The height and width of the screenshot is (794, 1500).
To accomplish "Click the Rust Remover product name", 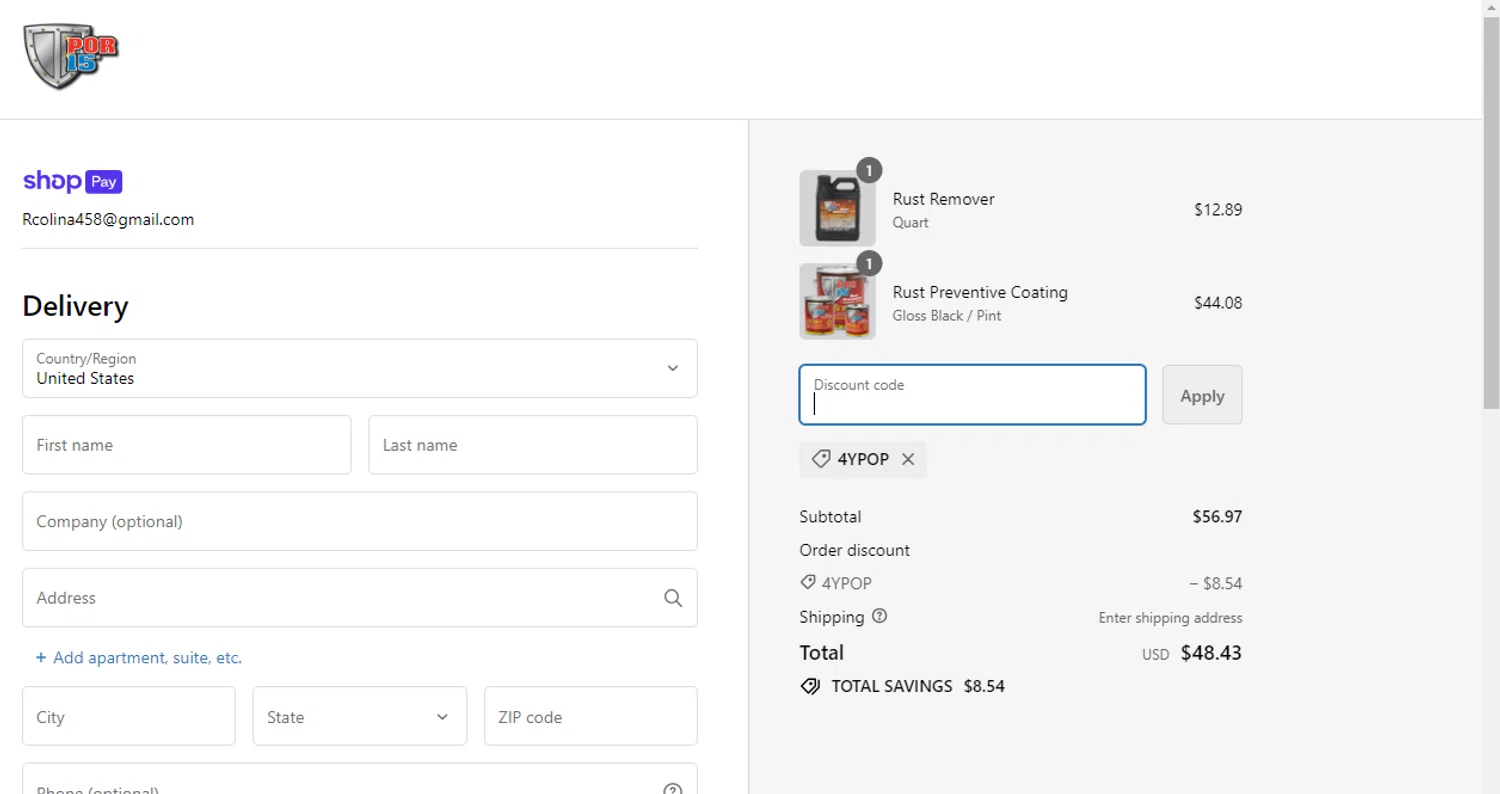I will [x=943, y=199].
